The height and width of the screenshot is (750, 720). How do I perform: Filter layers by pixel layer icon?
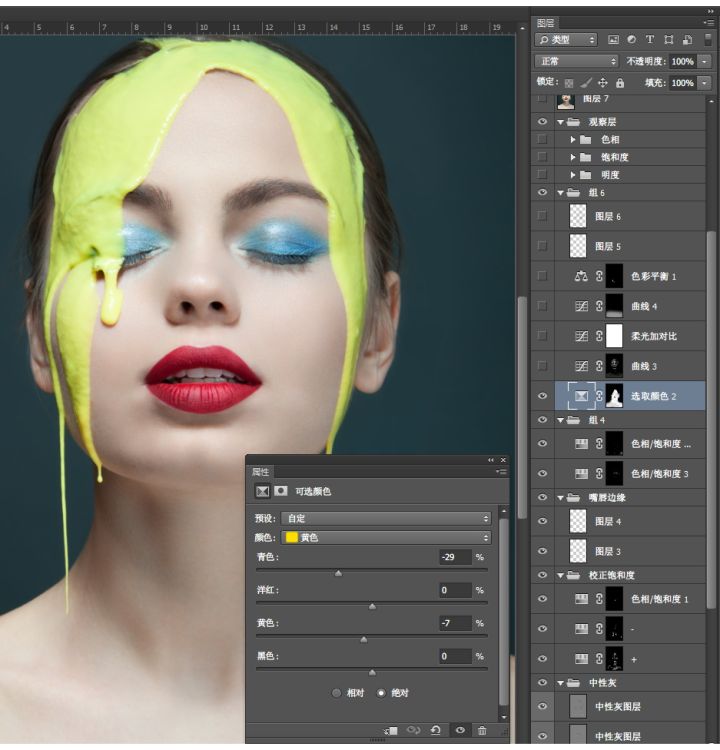point(613,40)
